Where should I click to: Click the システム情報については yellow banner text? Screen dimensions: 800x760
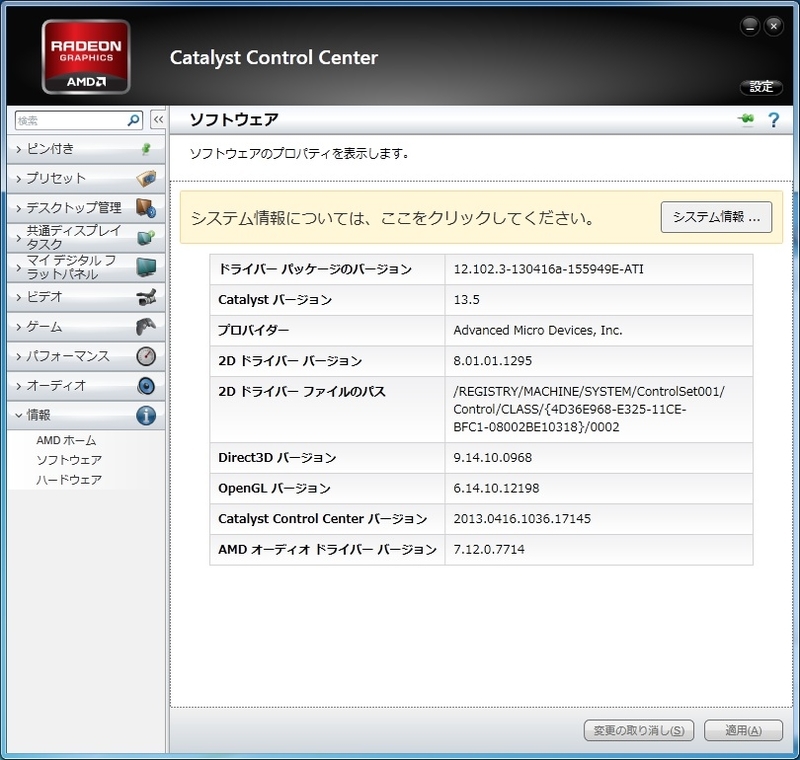click(x=393, y=218)
